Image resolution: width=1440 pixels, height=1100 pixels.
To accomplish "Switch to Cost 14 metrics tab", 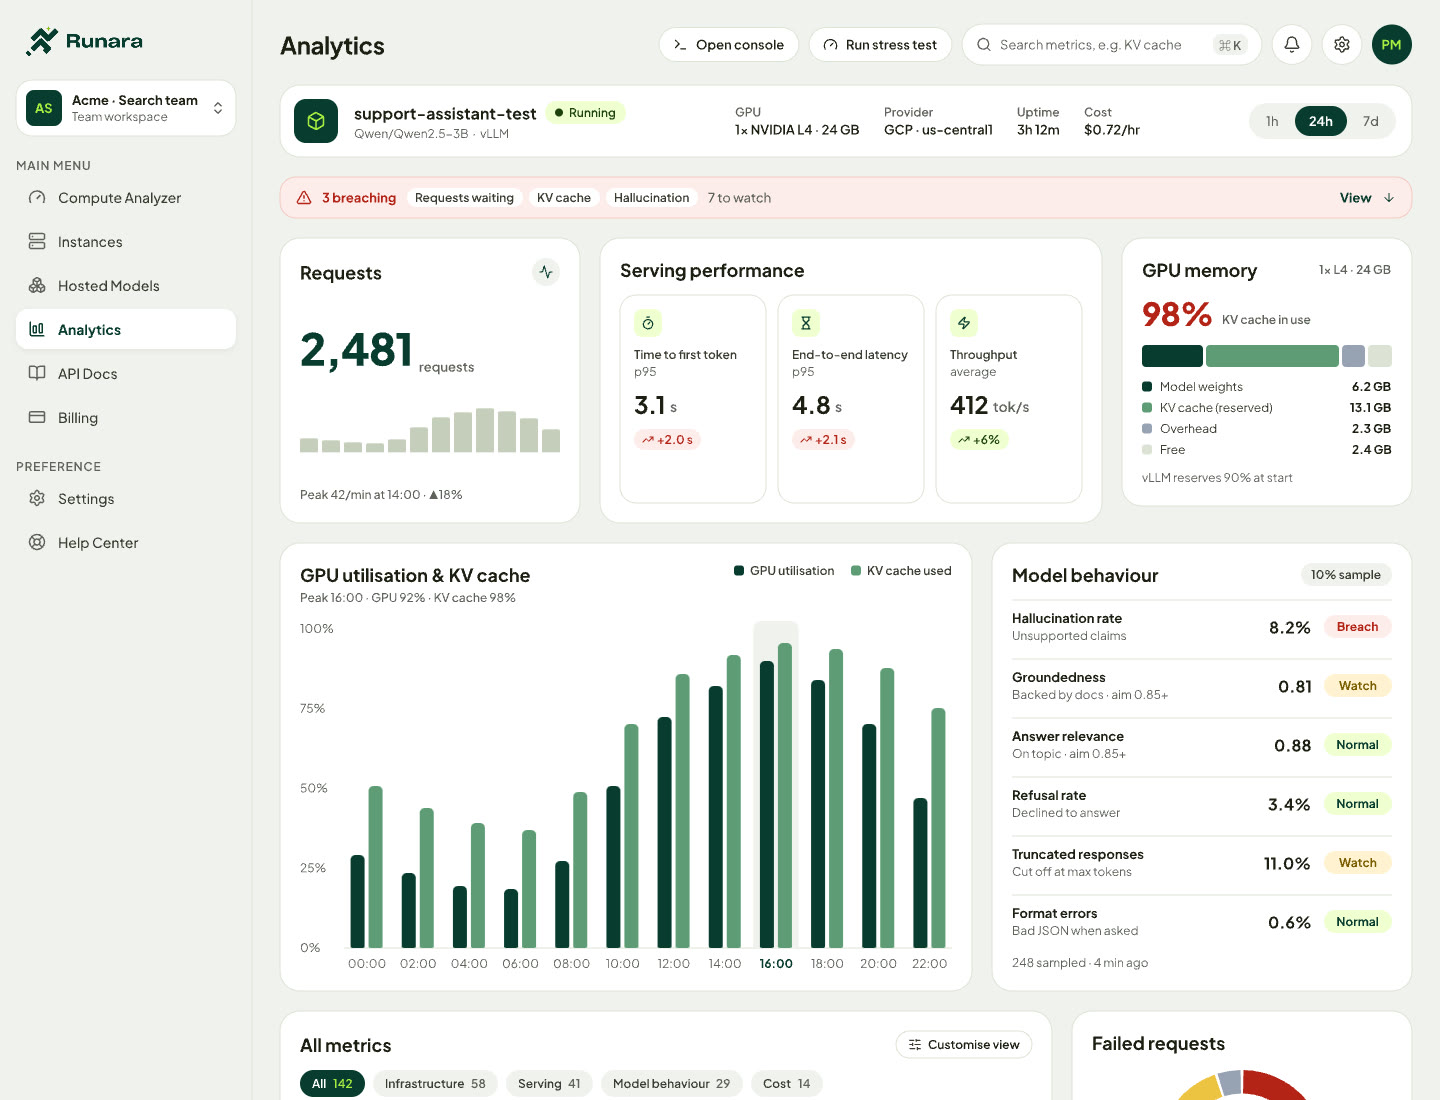I will click(787, 1084).
